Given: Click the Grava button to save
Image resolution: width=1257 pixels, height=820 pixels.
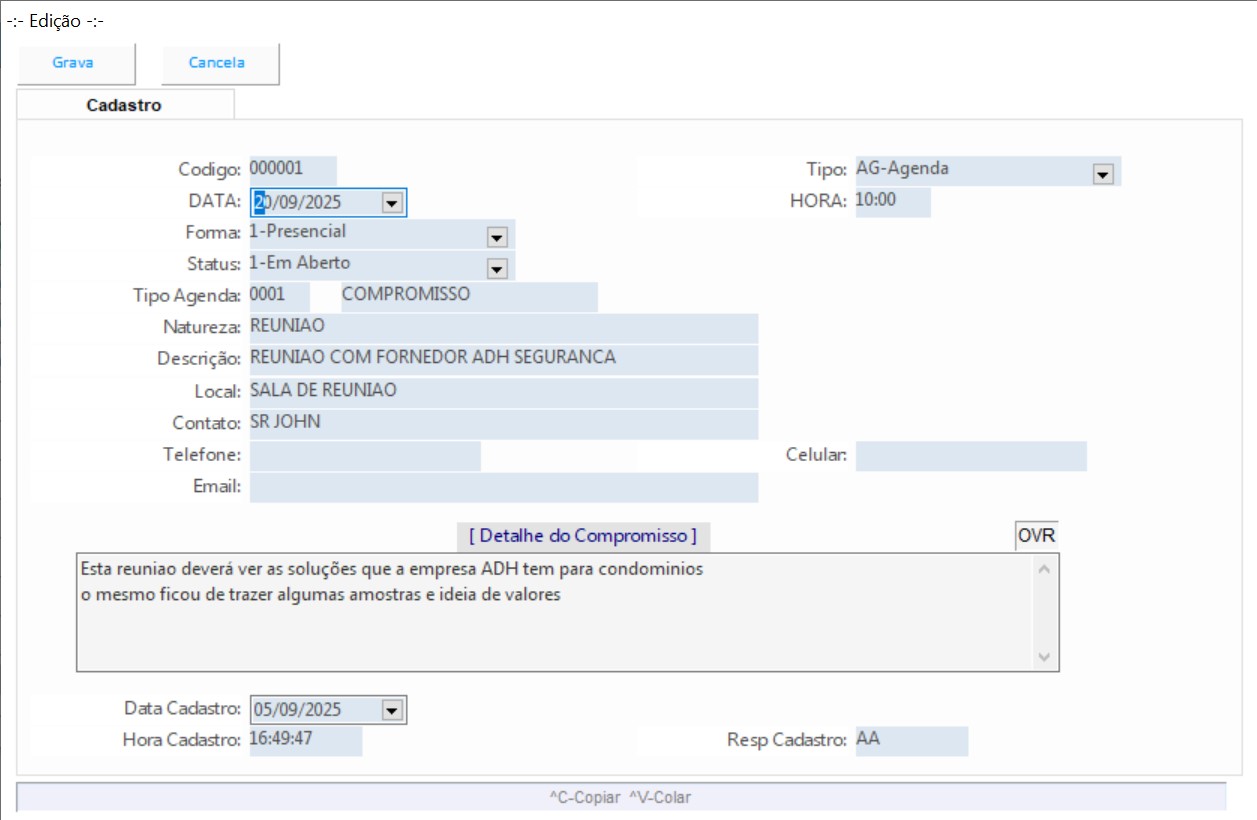Looking at the screenshot, I should (x=74, y=63).
